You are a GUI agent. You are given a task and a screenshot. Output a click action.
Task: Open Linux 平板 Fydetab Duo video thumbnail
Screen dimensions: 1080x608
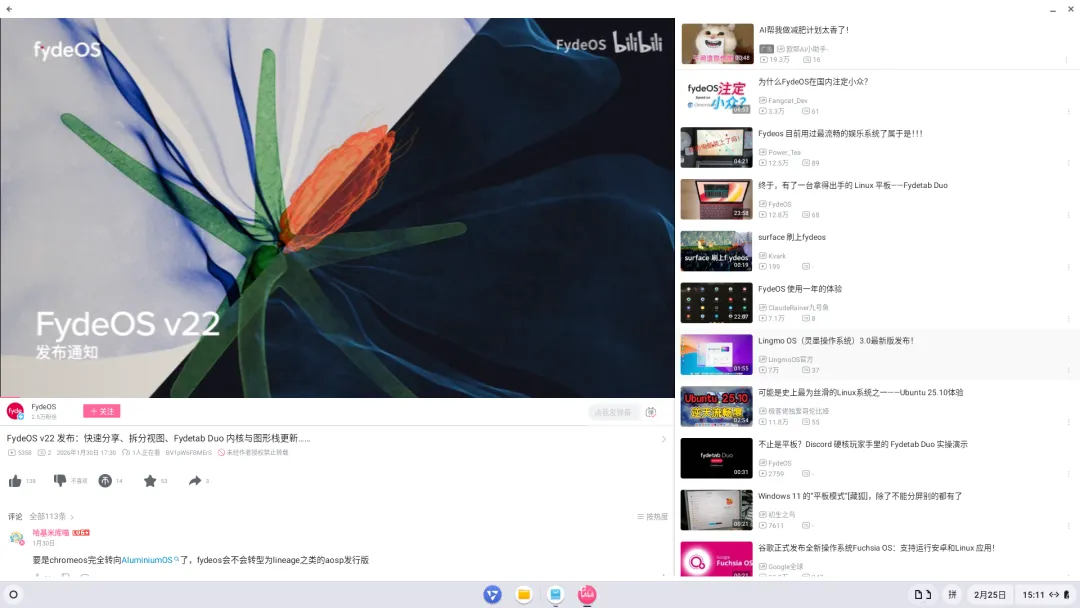(717, 199)
